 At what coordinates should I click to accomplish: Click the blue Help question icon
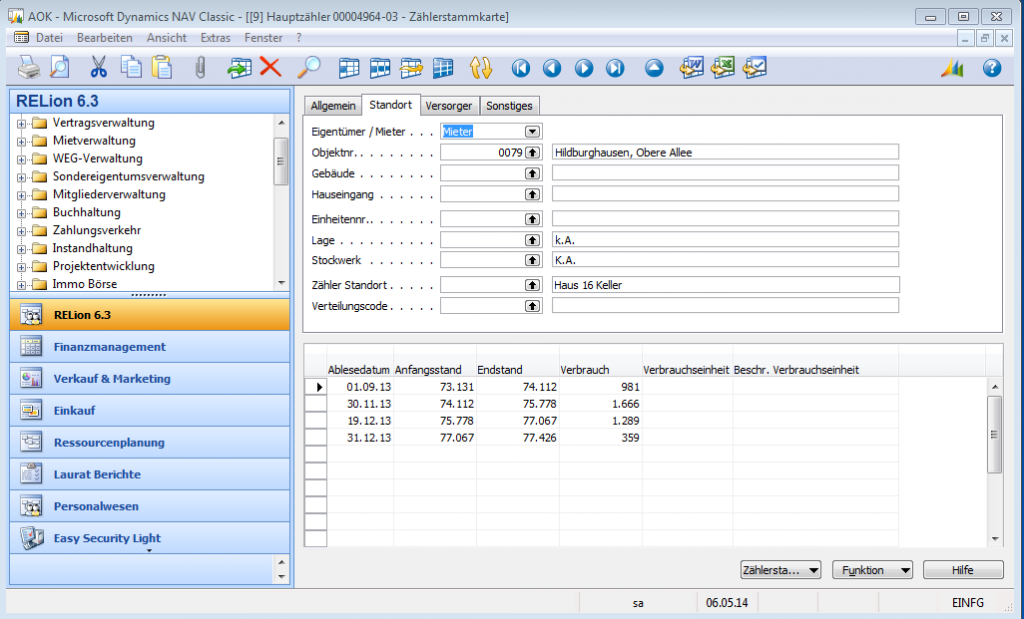point(991,68)
